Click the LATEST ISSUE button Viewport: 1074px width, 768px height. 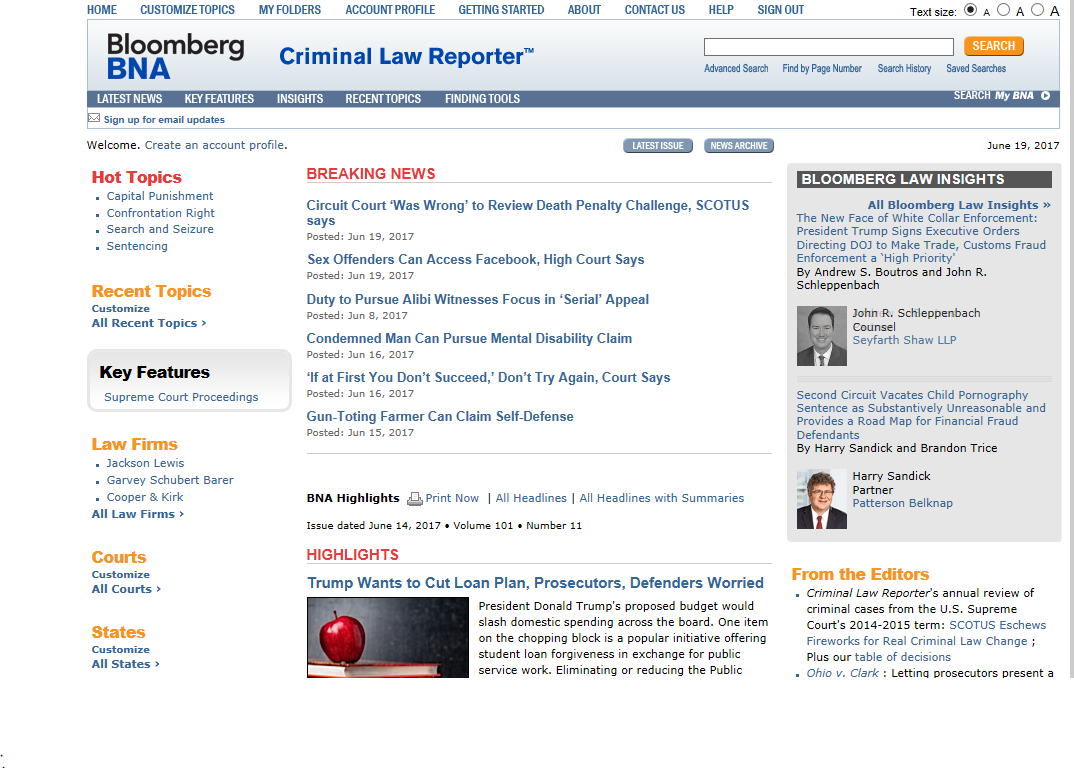pos(658,146)
